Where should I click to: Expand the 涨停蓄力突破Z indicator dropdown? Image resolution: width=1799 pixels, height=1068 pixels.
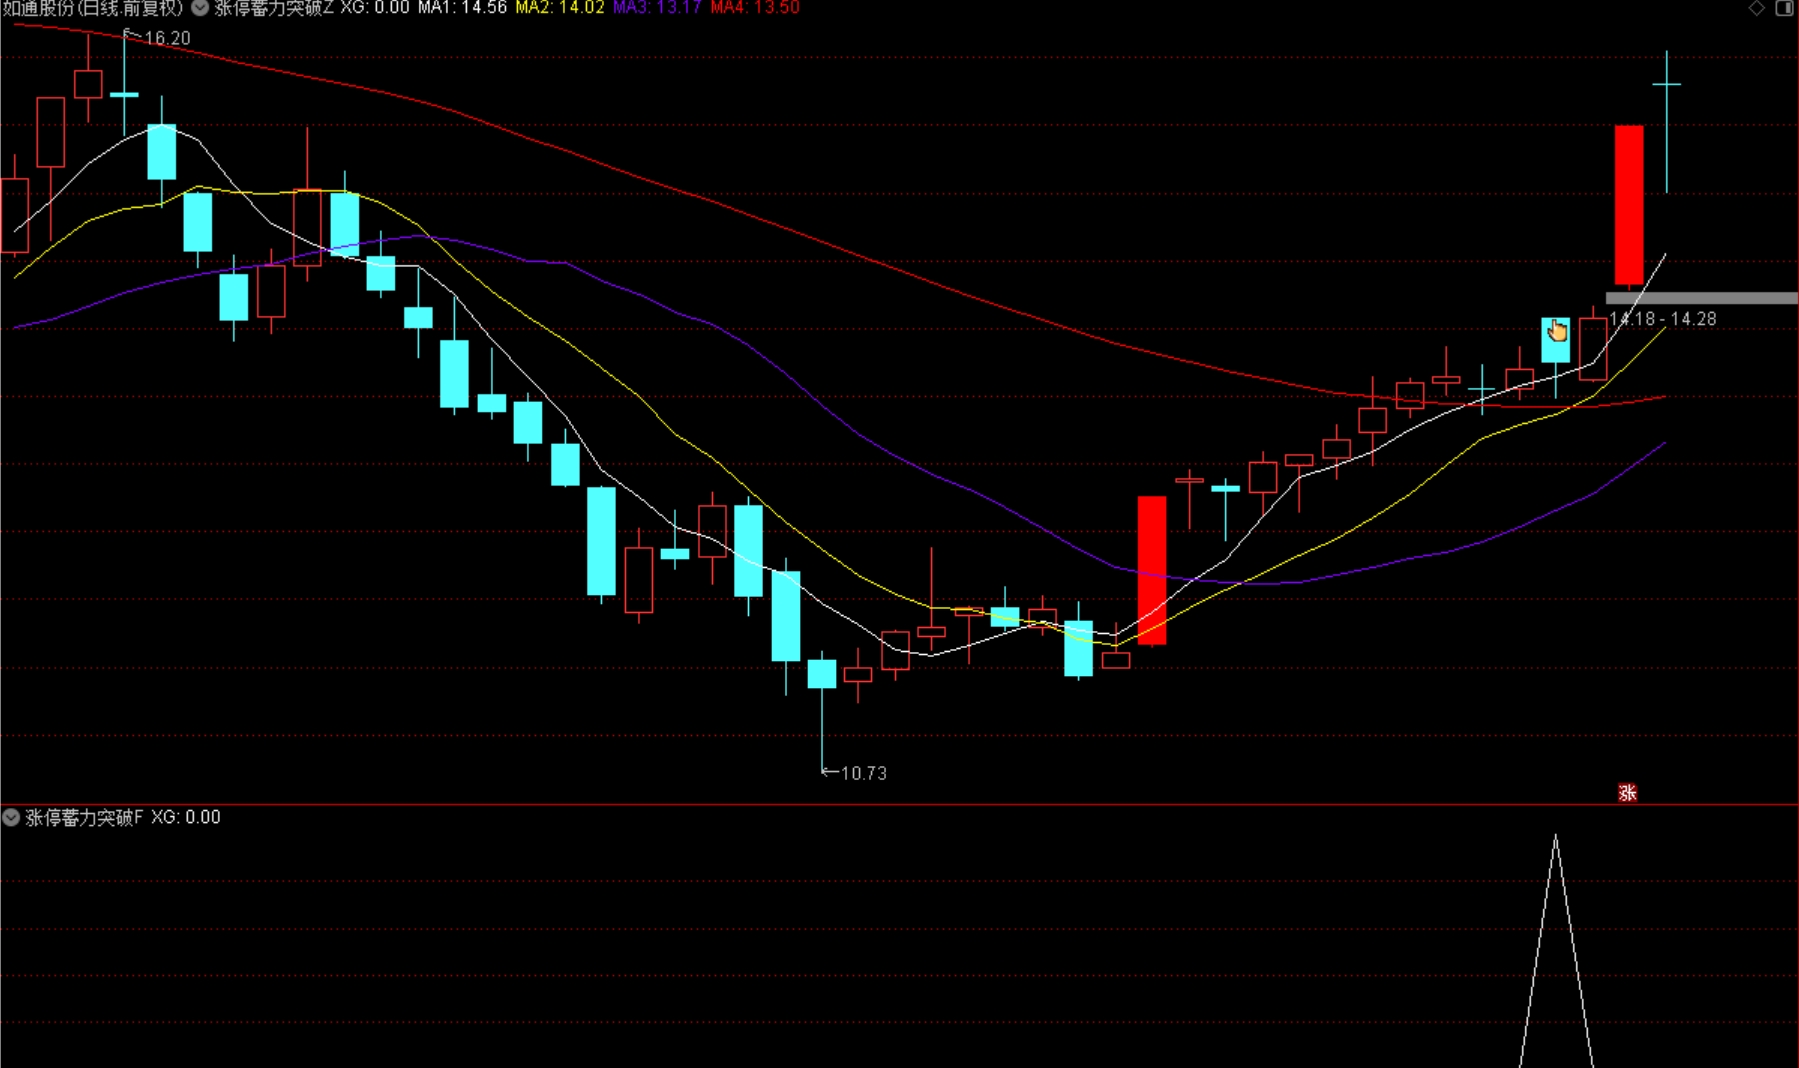[200, 8]
